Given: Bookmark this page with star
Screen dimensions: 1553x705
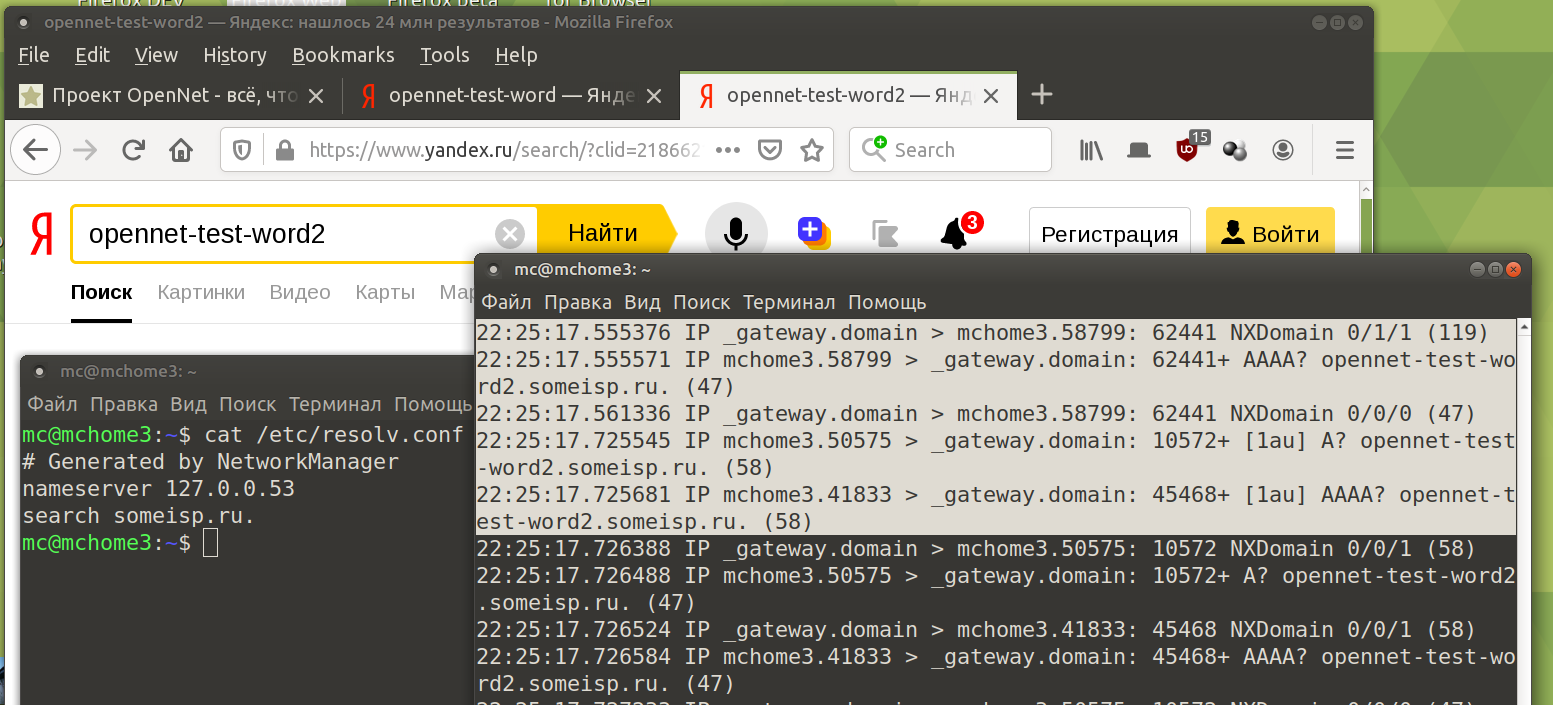Looking at the screenshot, I should point(812,150).
